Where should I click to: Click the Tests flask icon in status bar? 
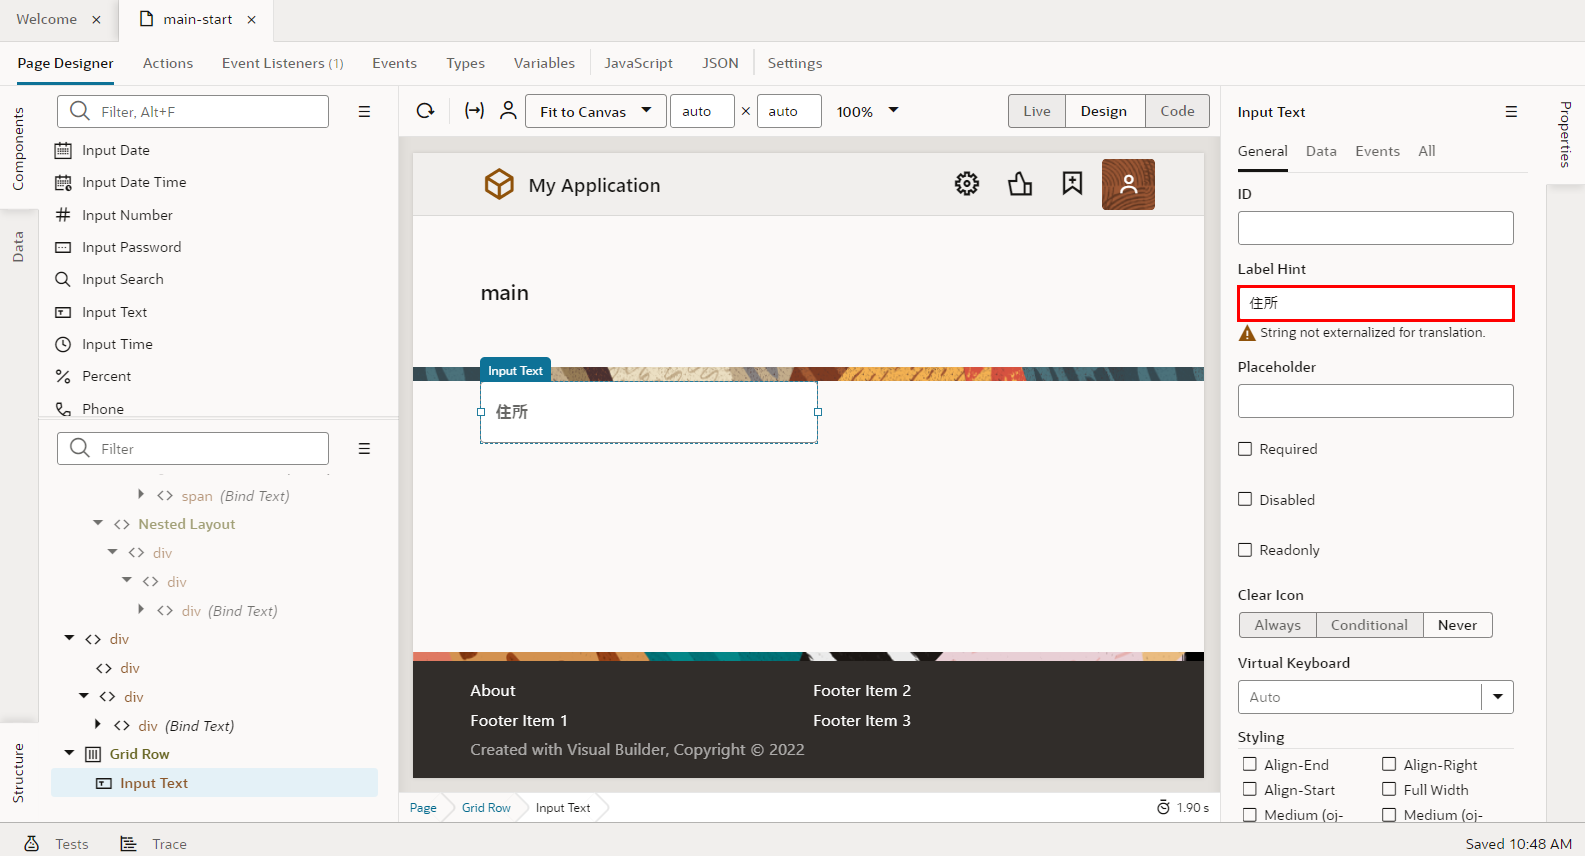(32, 844)
